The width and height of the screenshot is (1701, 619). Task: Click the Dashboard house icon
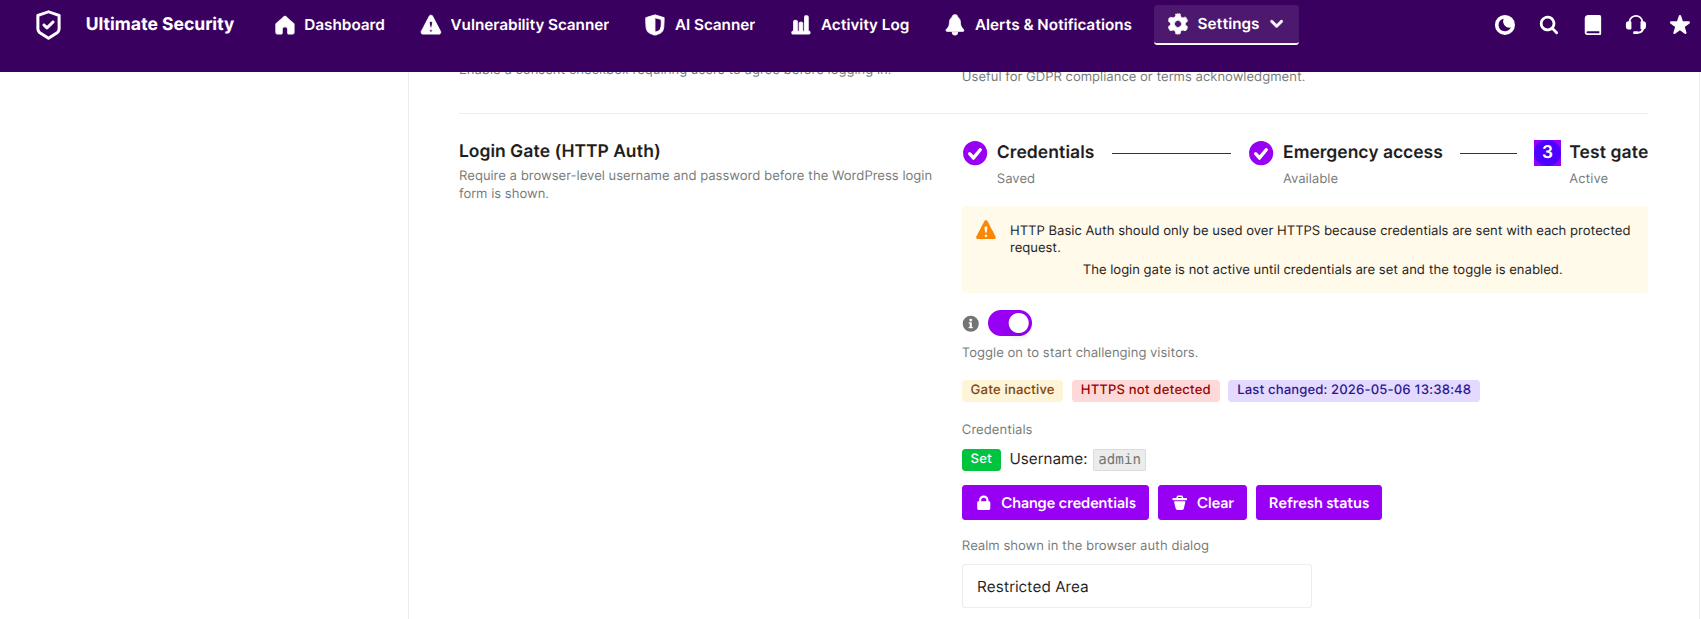285,25
